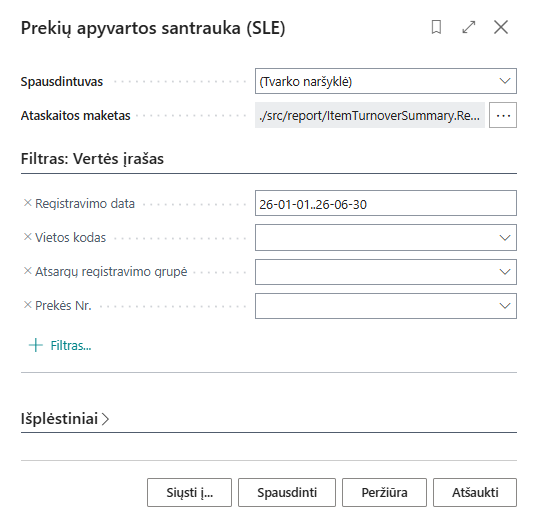
Task: Click the ellipsis button next to Ataskaitos maketas
Action: tap(503, 115)
